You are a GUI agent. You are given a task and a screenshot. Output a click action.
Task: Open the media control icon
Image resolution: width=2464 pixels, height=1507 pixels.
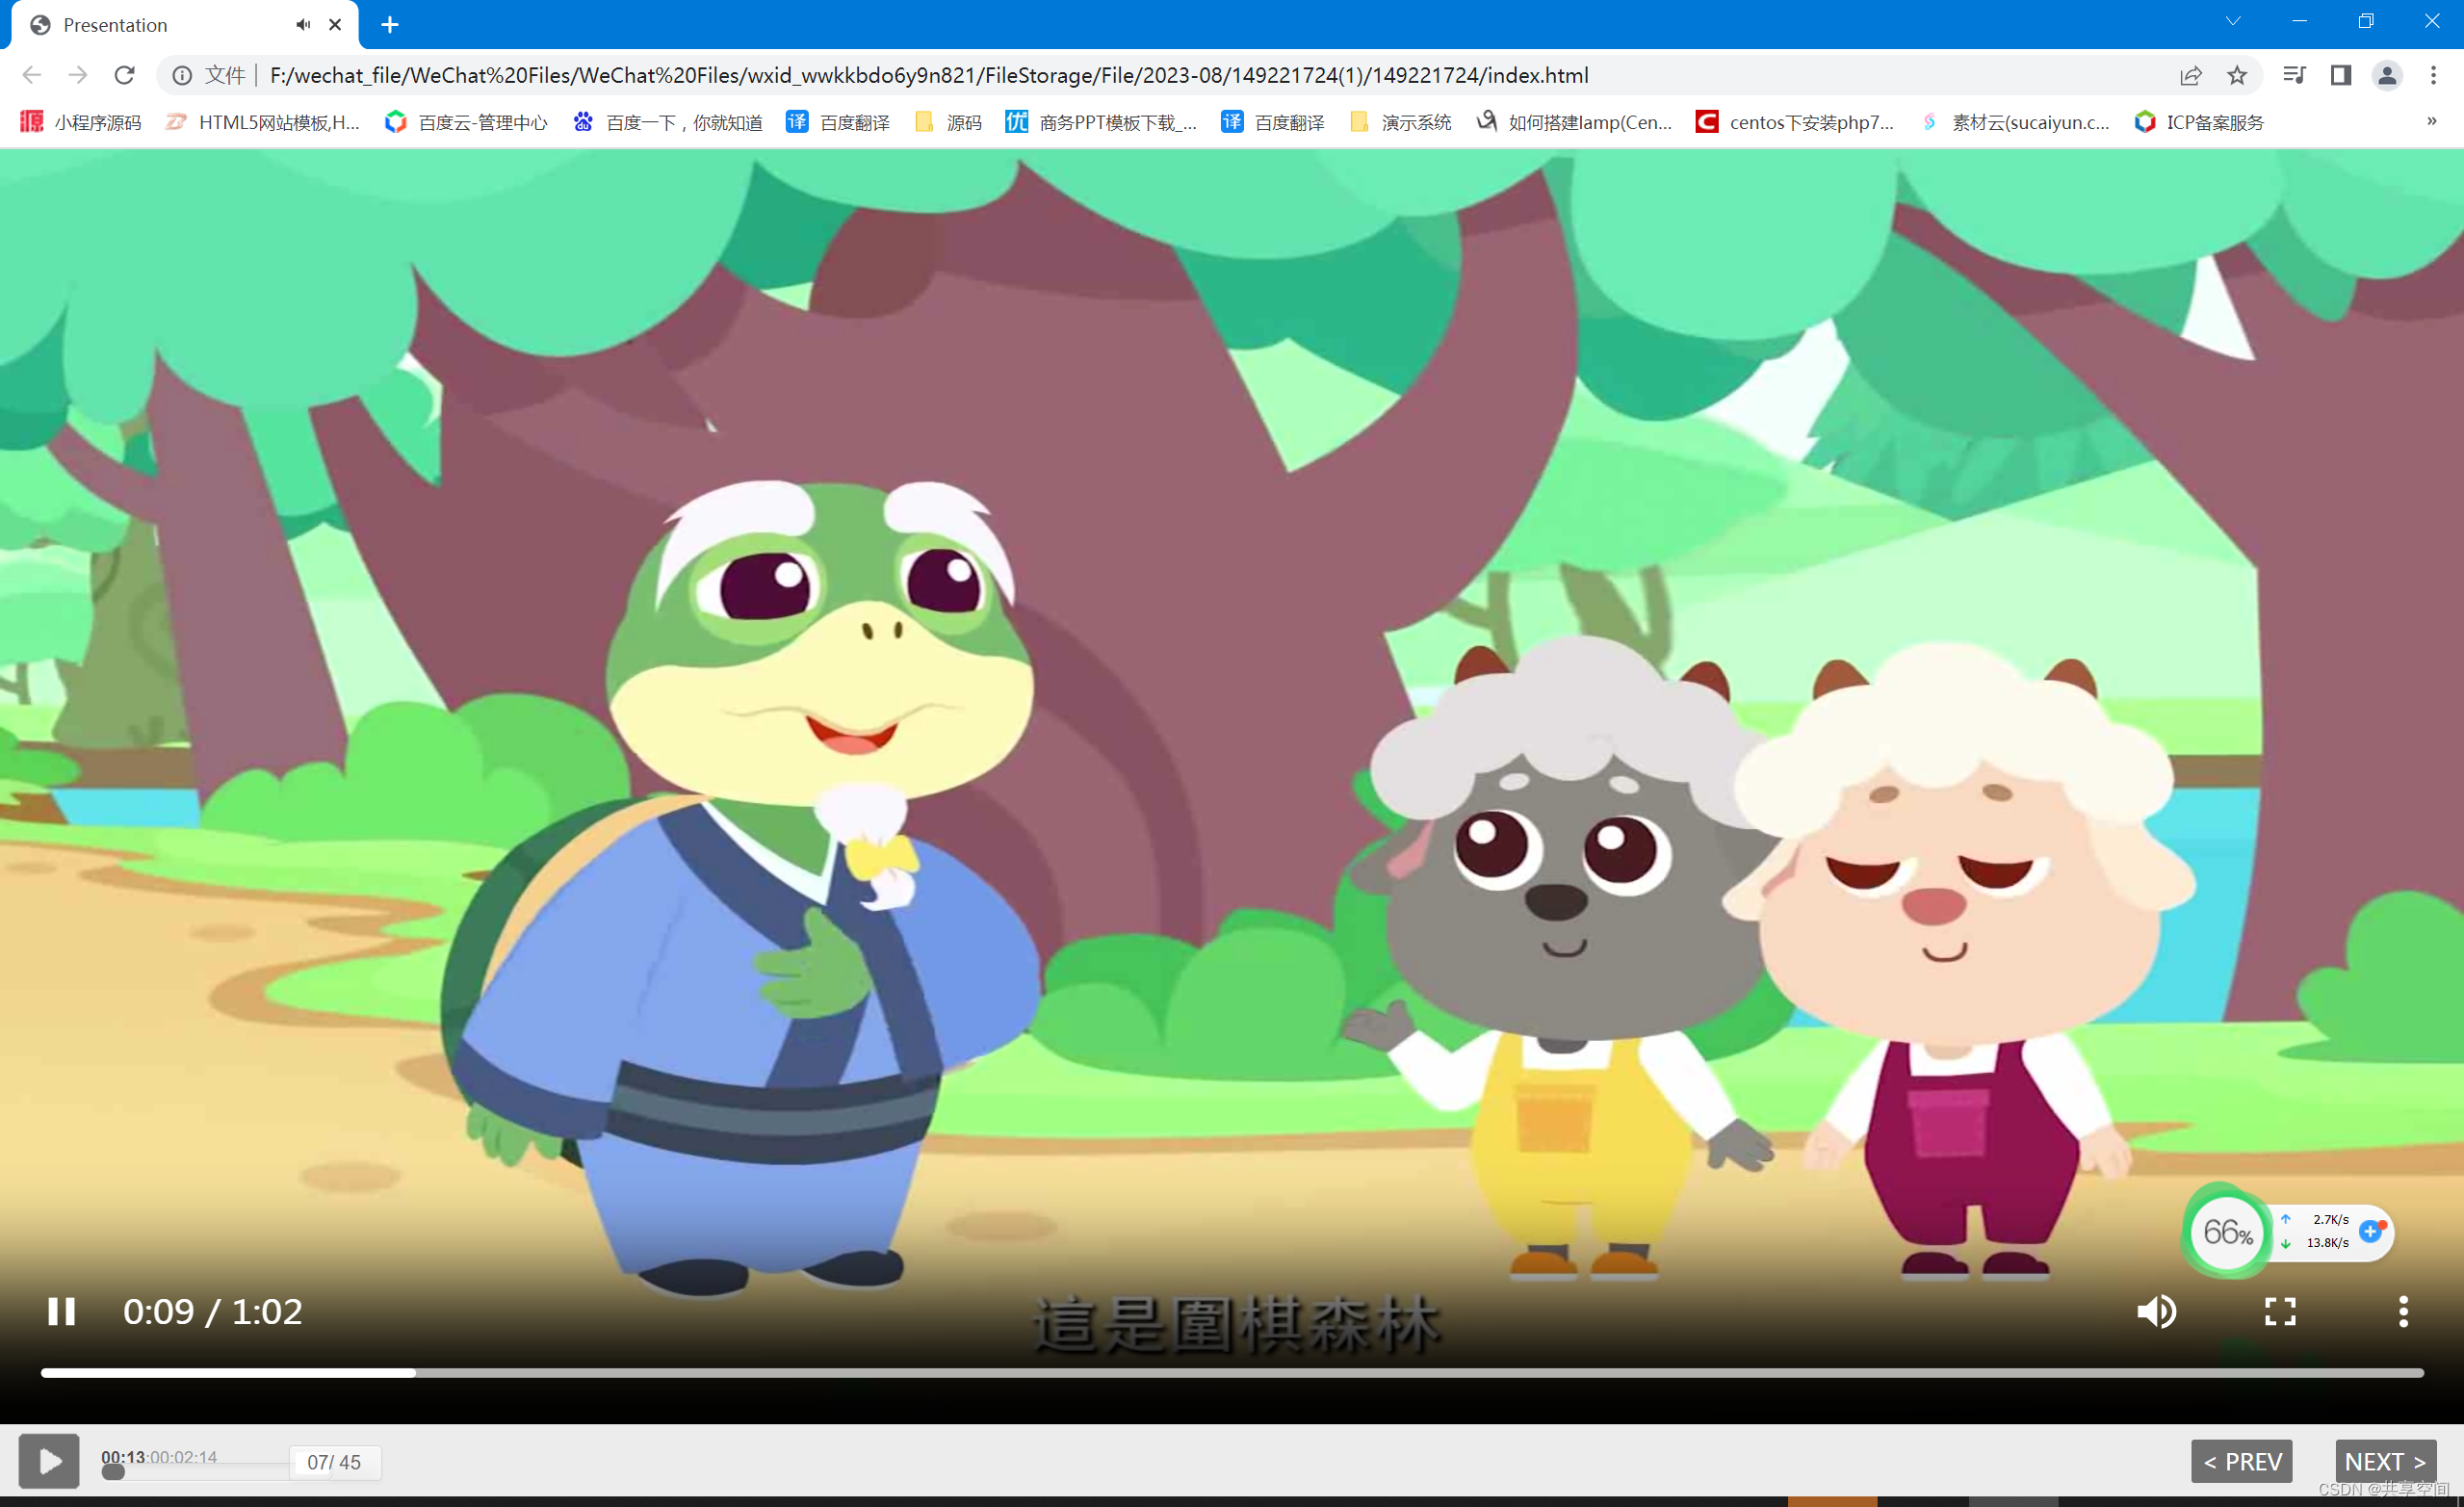click(x=2294, y=75)
